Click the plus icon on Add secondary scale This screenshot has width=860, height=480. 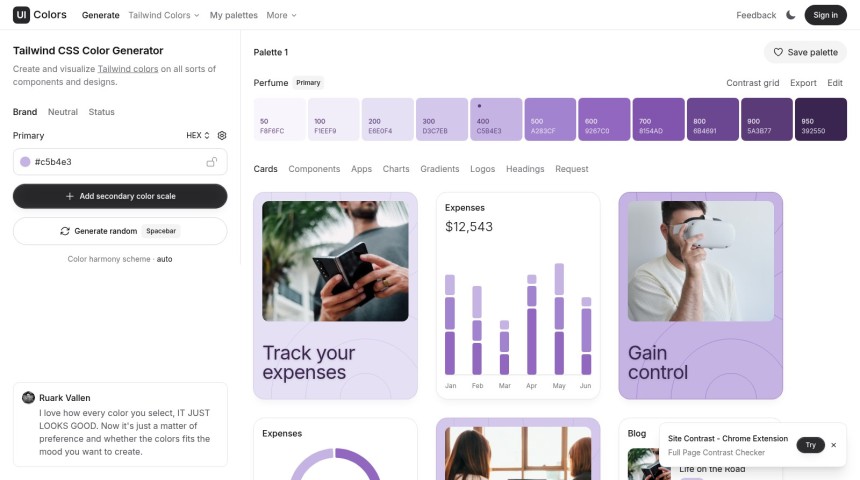[70, 196]
